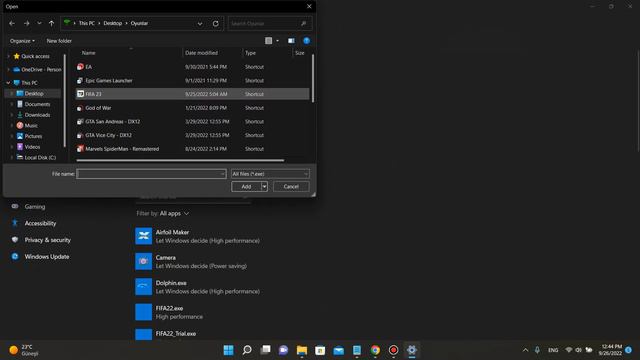This screenshot has width=640, height=360.
Task: Toggle the preview pane
Action: [x=291, y=40]
